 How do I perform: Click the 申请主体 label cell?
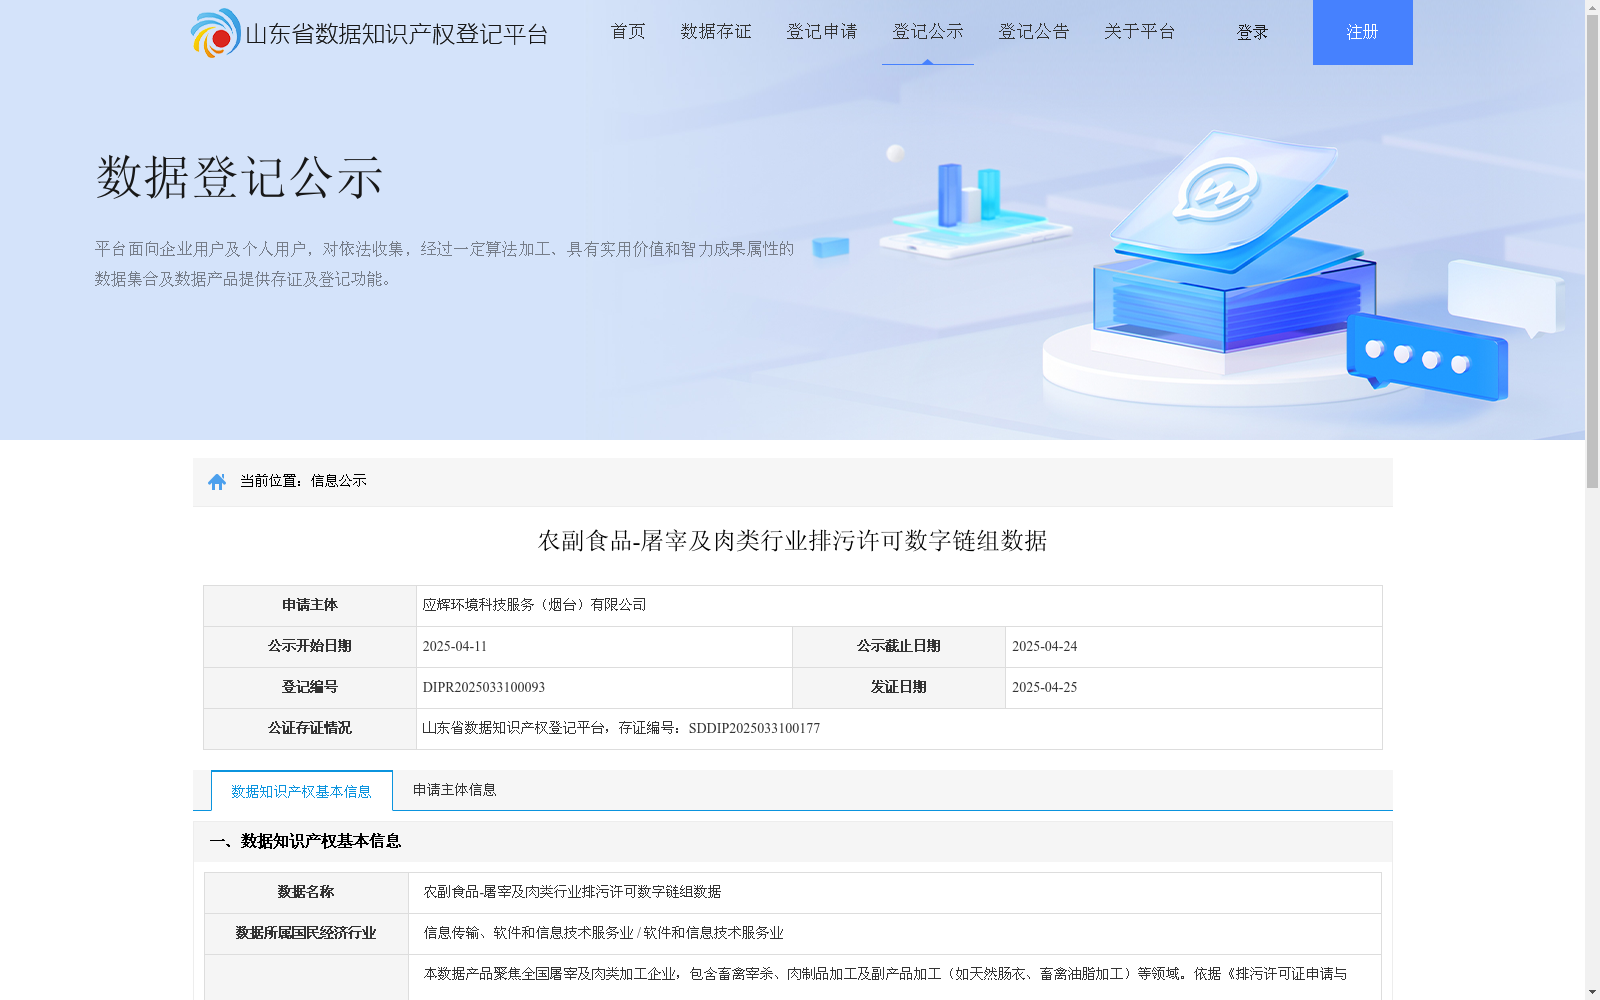click(x=310, y=606)
